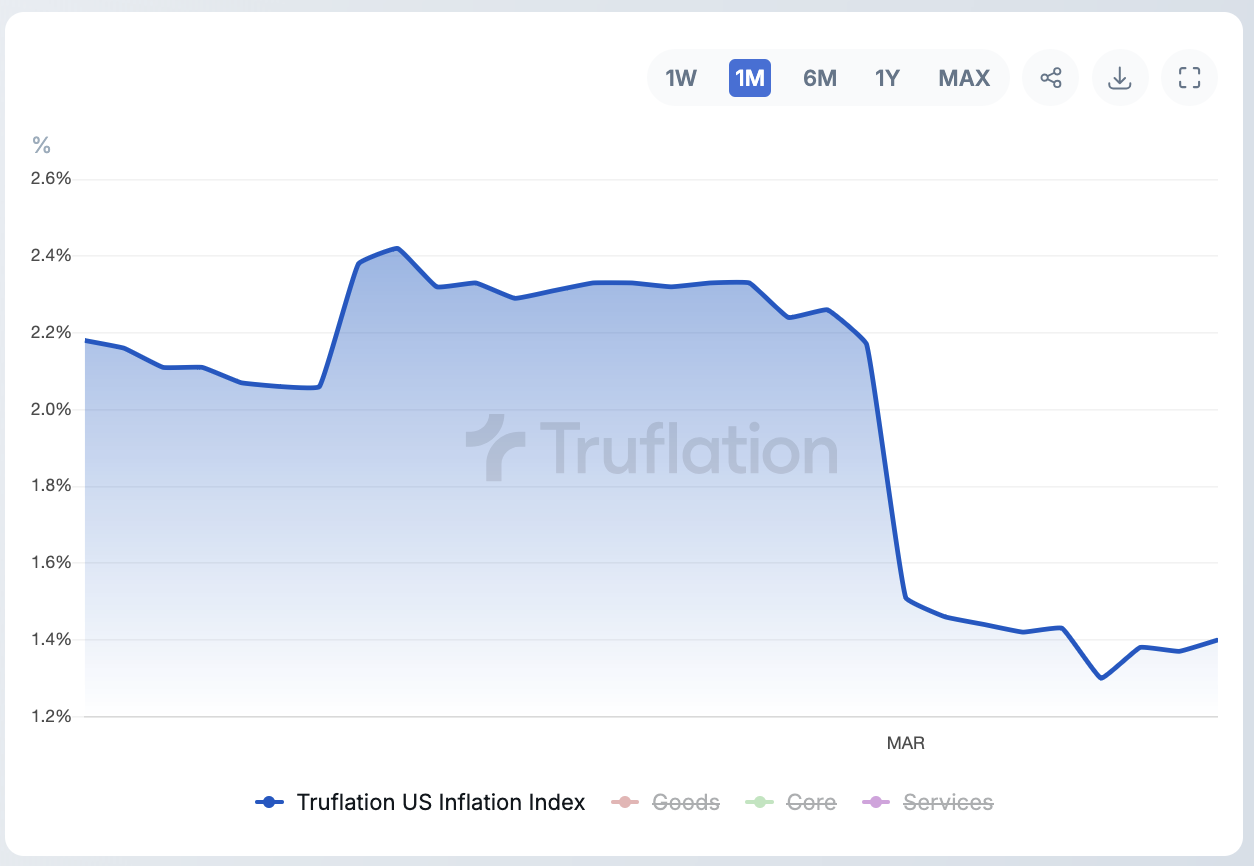Click the line's lowest dip near 1.3%
The width and height of the screenshot is (1254, 866).
(x=1101, y=678)
